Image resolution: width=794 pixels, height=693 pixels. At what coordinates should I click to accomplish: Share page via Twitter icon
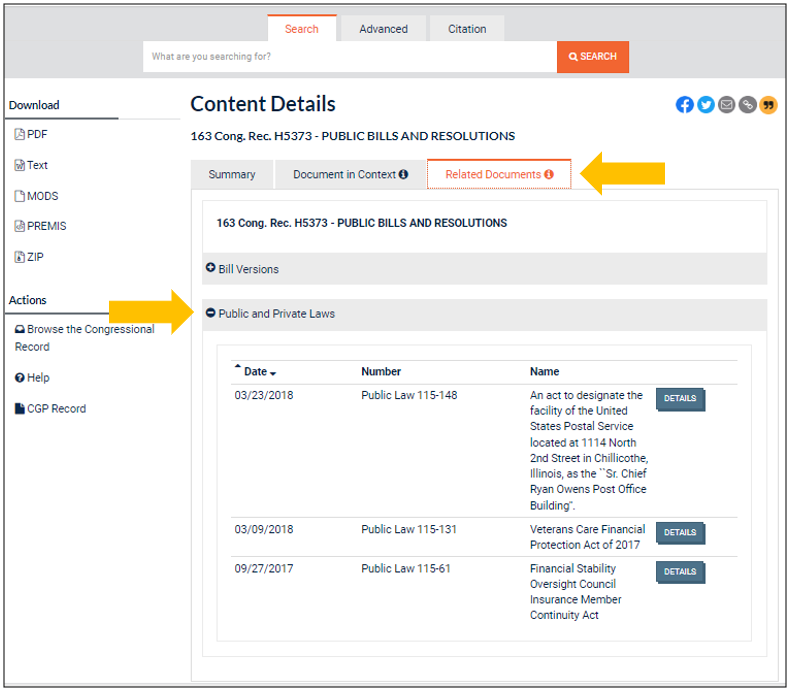tap(705, 105)
